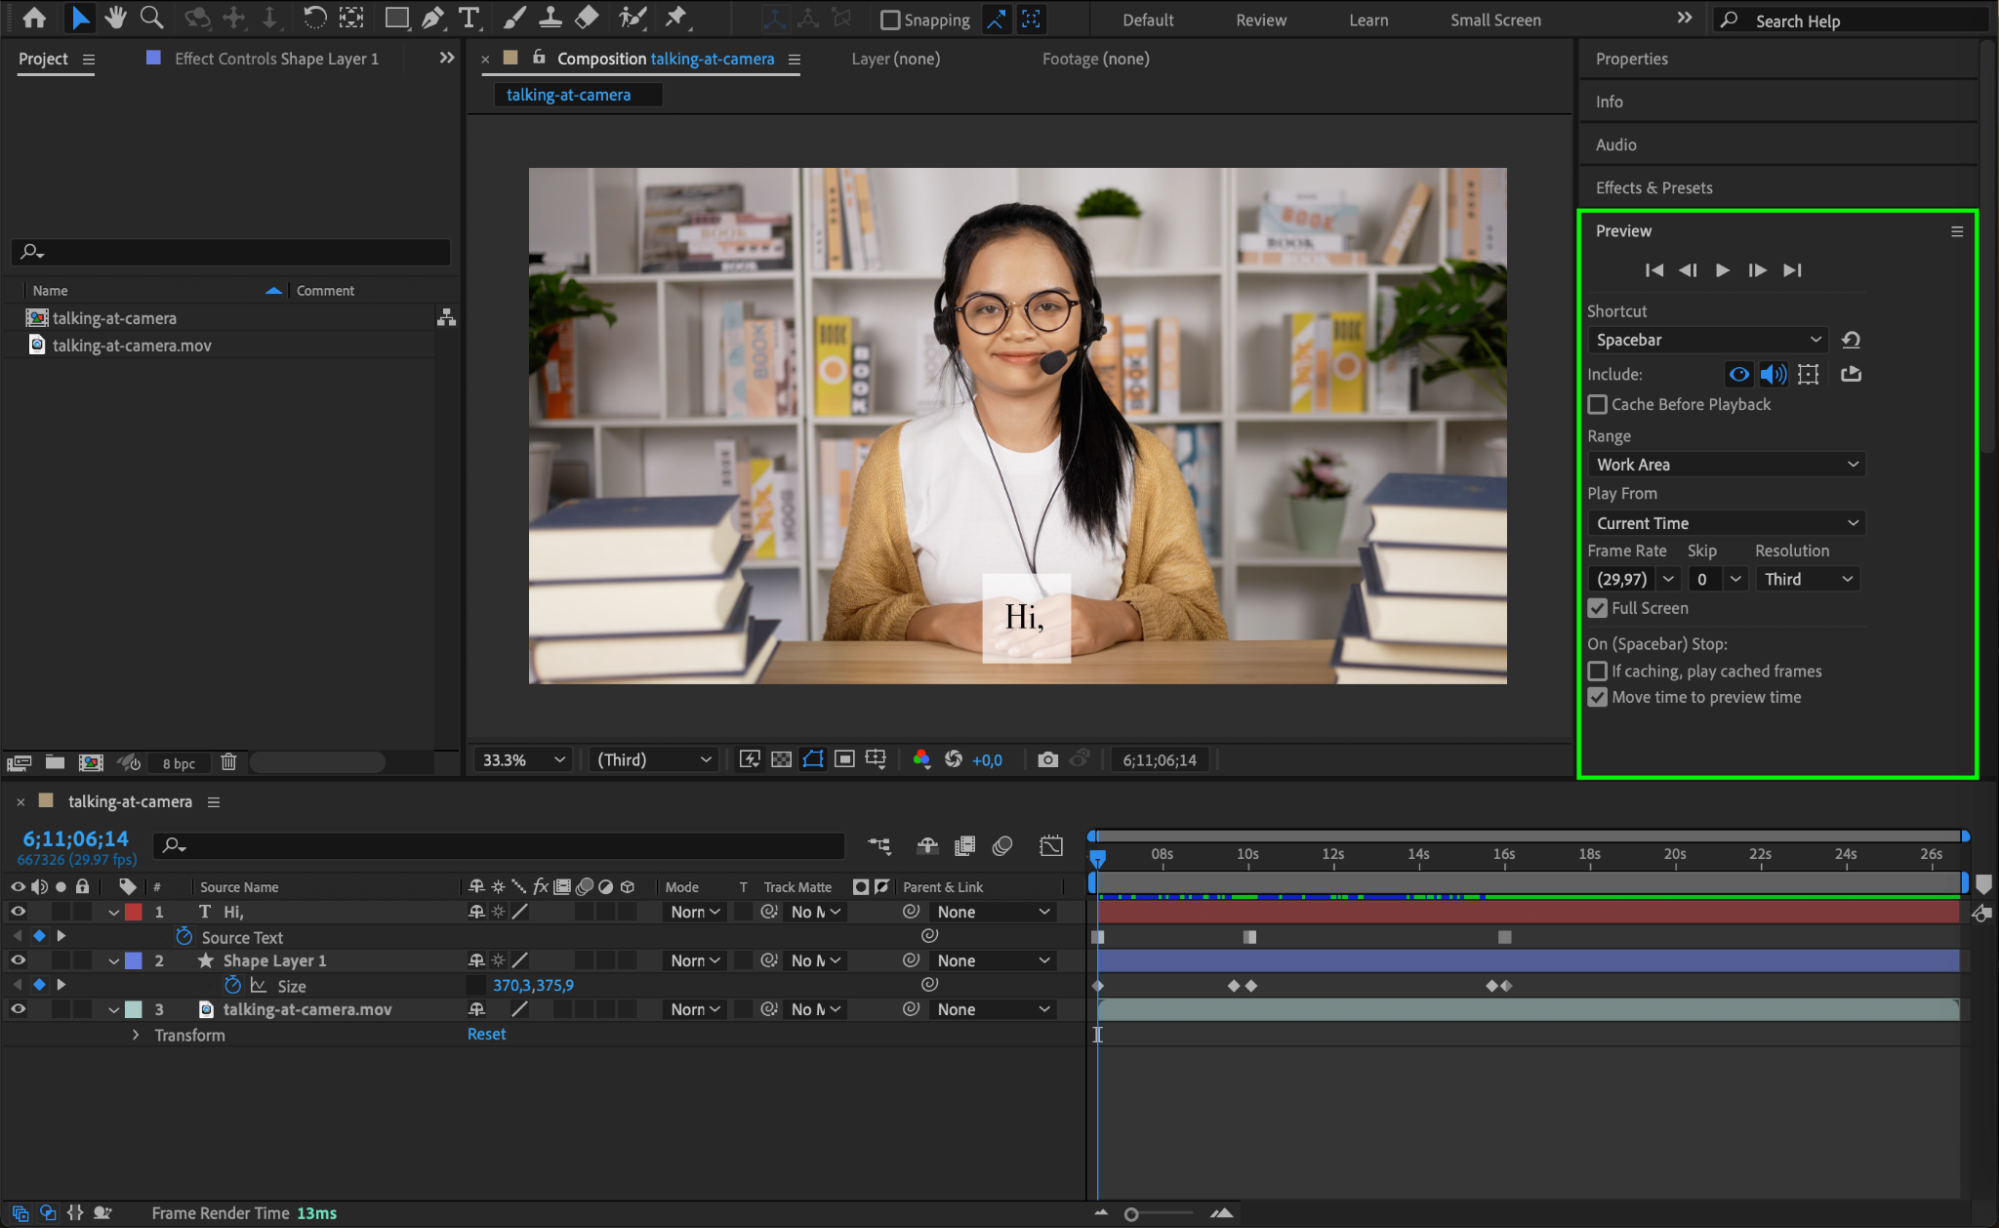Viewport: 1999px width, 1228px height.
Task: Click the red label swatch of layer 1
Action: 133,912
